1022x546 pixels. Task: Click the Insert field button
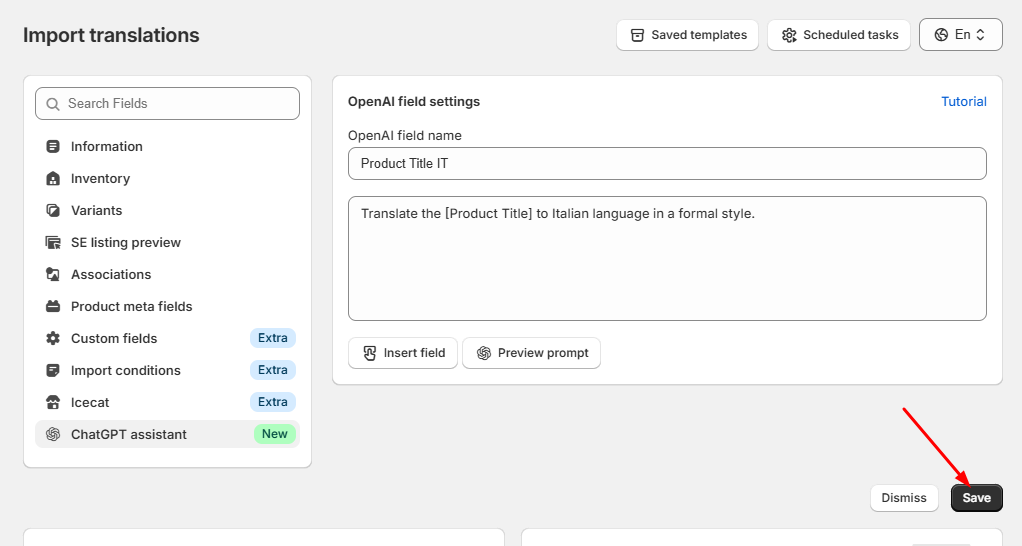tap(403, 353)
